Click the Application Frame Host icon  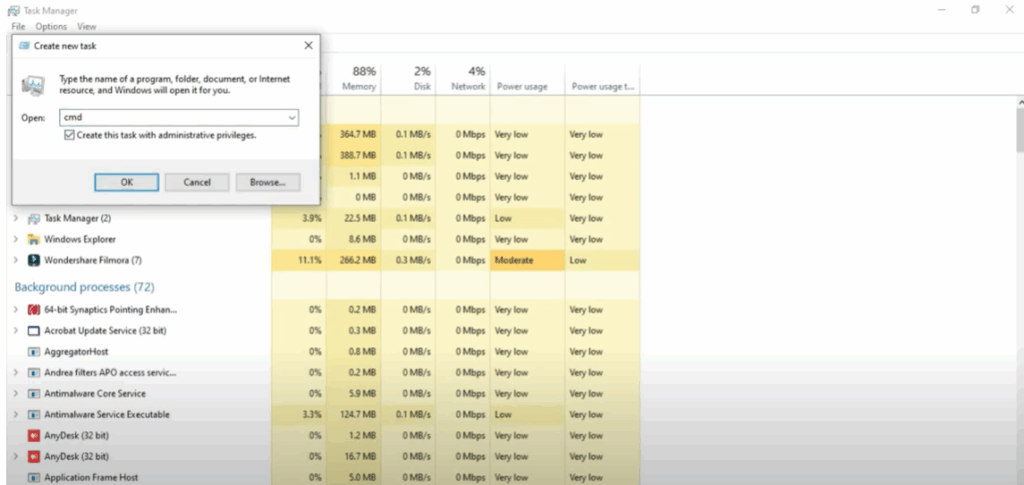pyautogui.click(x=34, y=477)
